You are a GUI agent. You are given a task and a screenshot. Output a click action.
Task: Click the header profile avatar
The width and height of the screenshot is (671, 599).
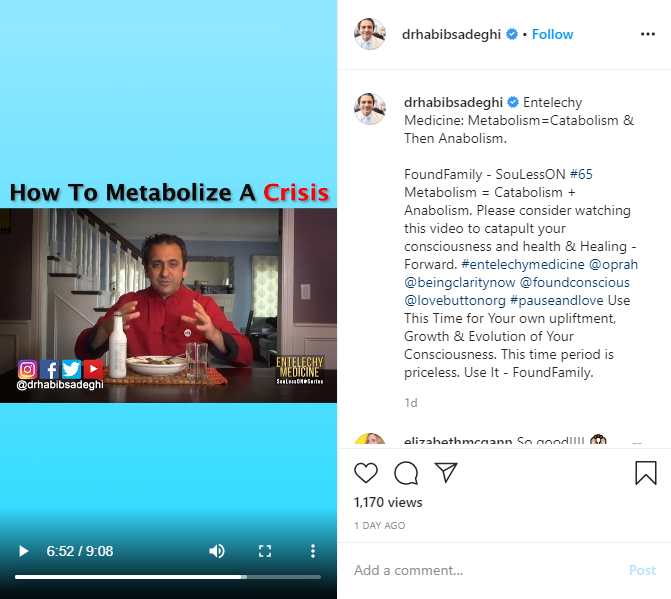[370, 34]
